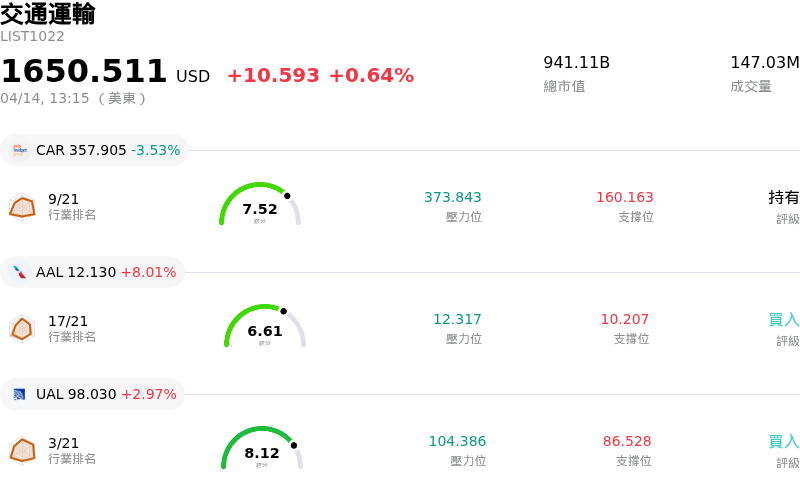Open the CAR 357.905 stock chip
The height and width of the screenshot is (488, 800).
coord(96,150)
